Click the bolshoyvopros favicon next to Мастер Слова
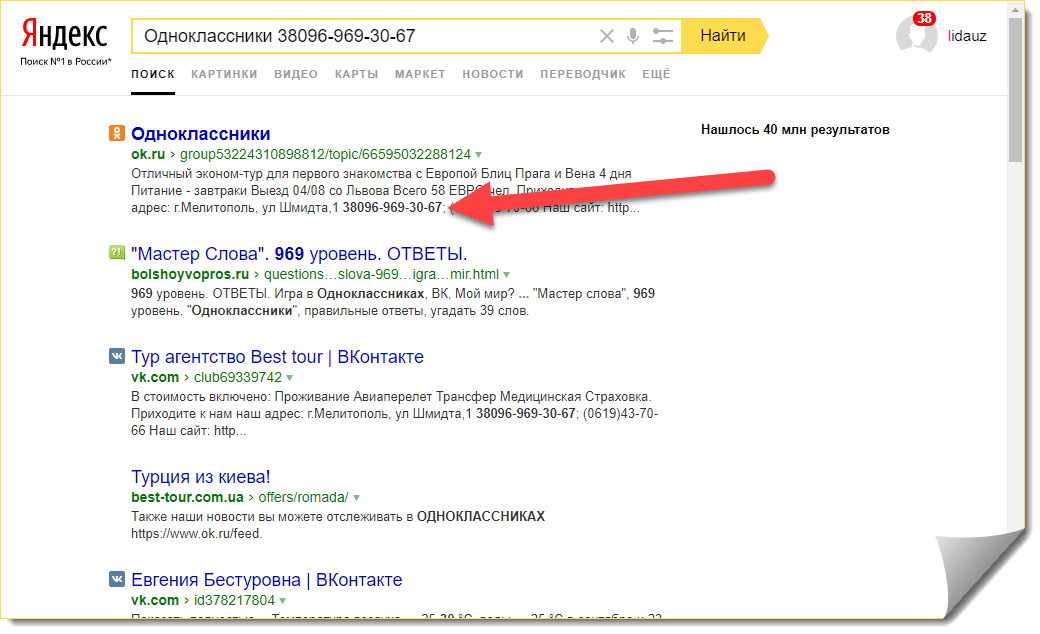Image resolution: width=1040 pixels, height=634 pixels. 117,253
